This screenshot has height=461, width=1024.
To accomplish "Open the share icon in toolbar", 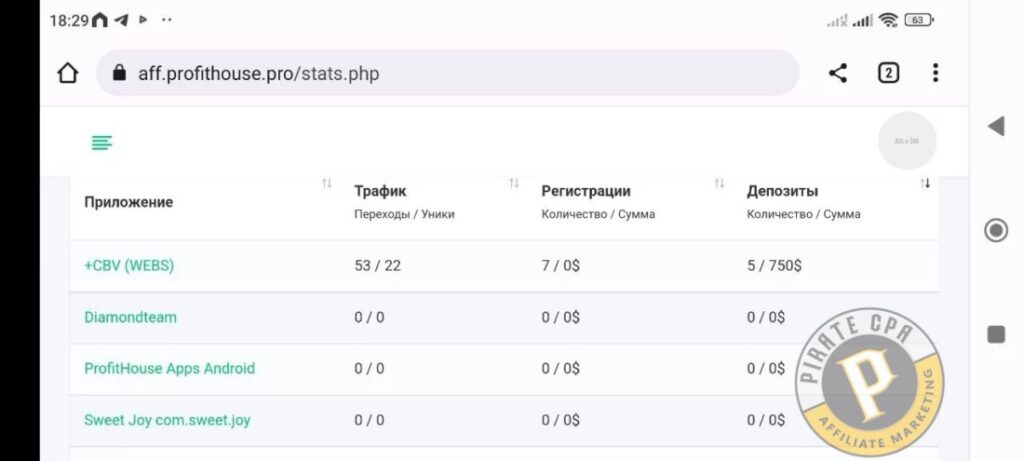I will 837,73.
